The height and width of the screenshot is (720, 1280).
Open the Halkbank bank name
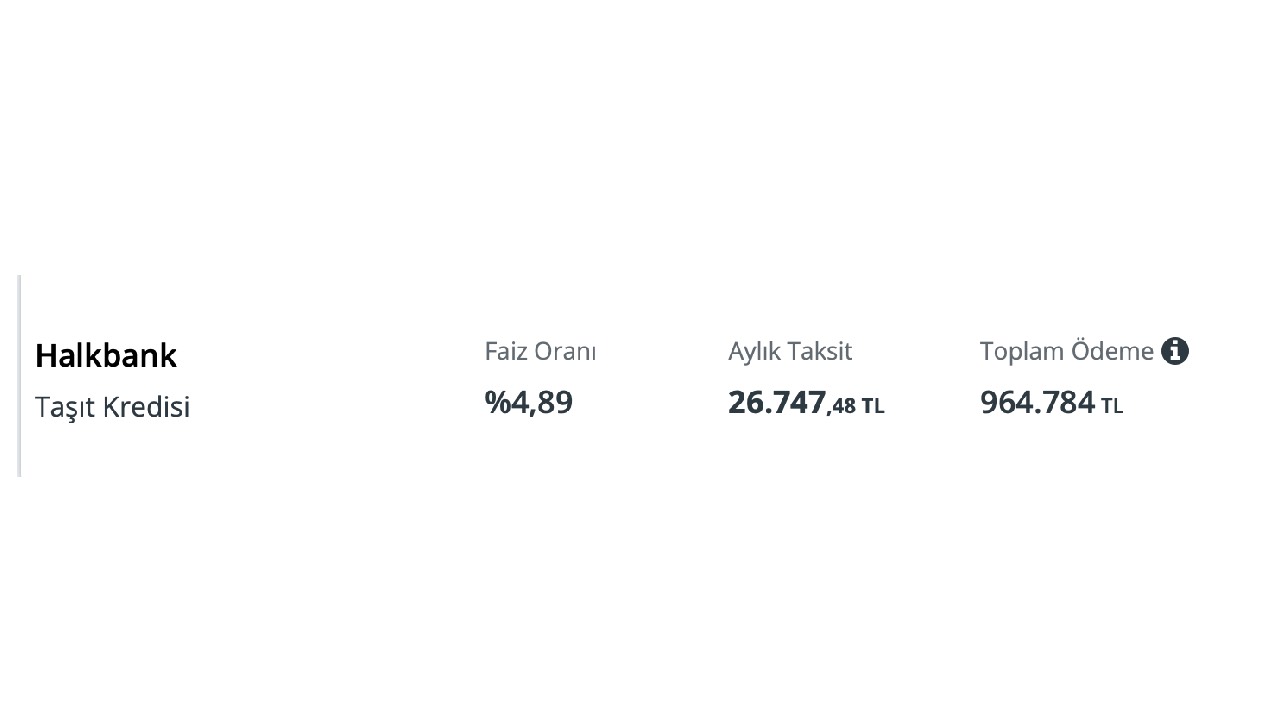(x=106, y=356)
